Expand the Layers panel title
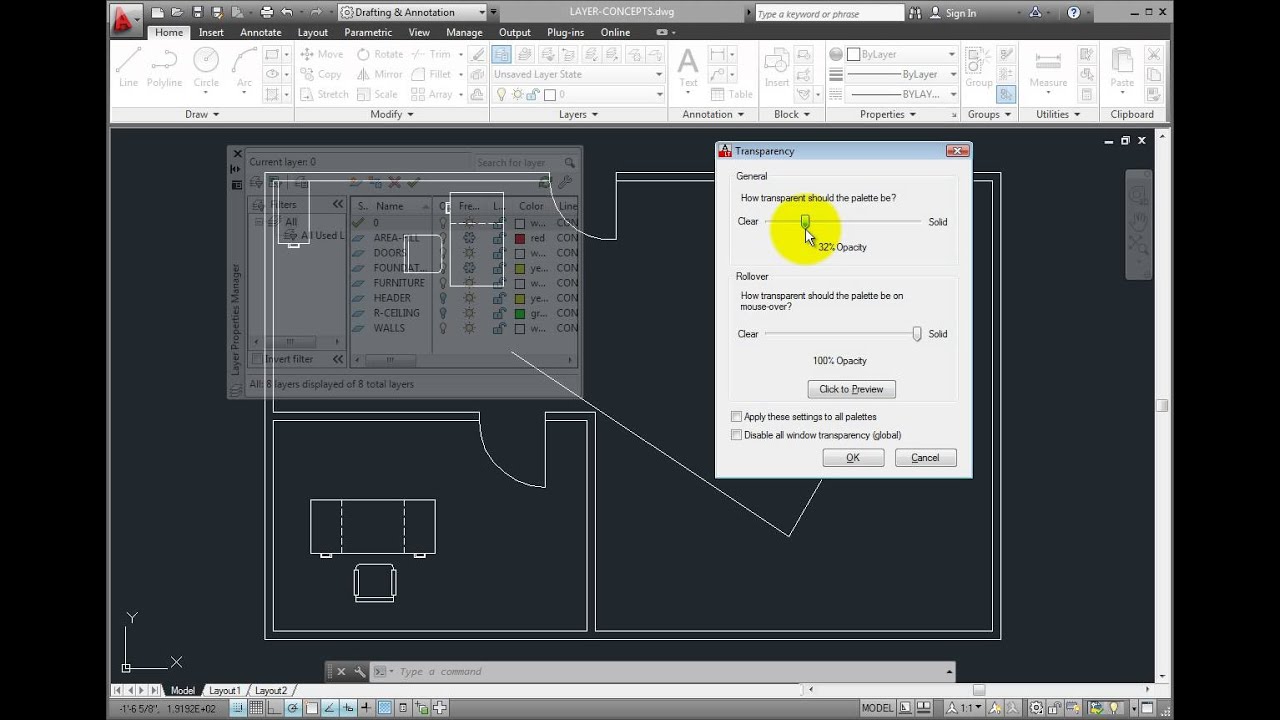1280x720 pixels. 578,114
